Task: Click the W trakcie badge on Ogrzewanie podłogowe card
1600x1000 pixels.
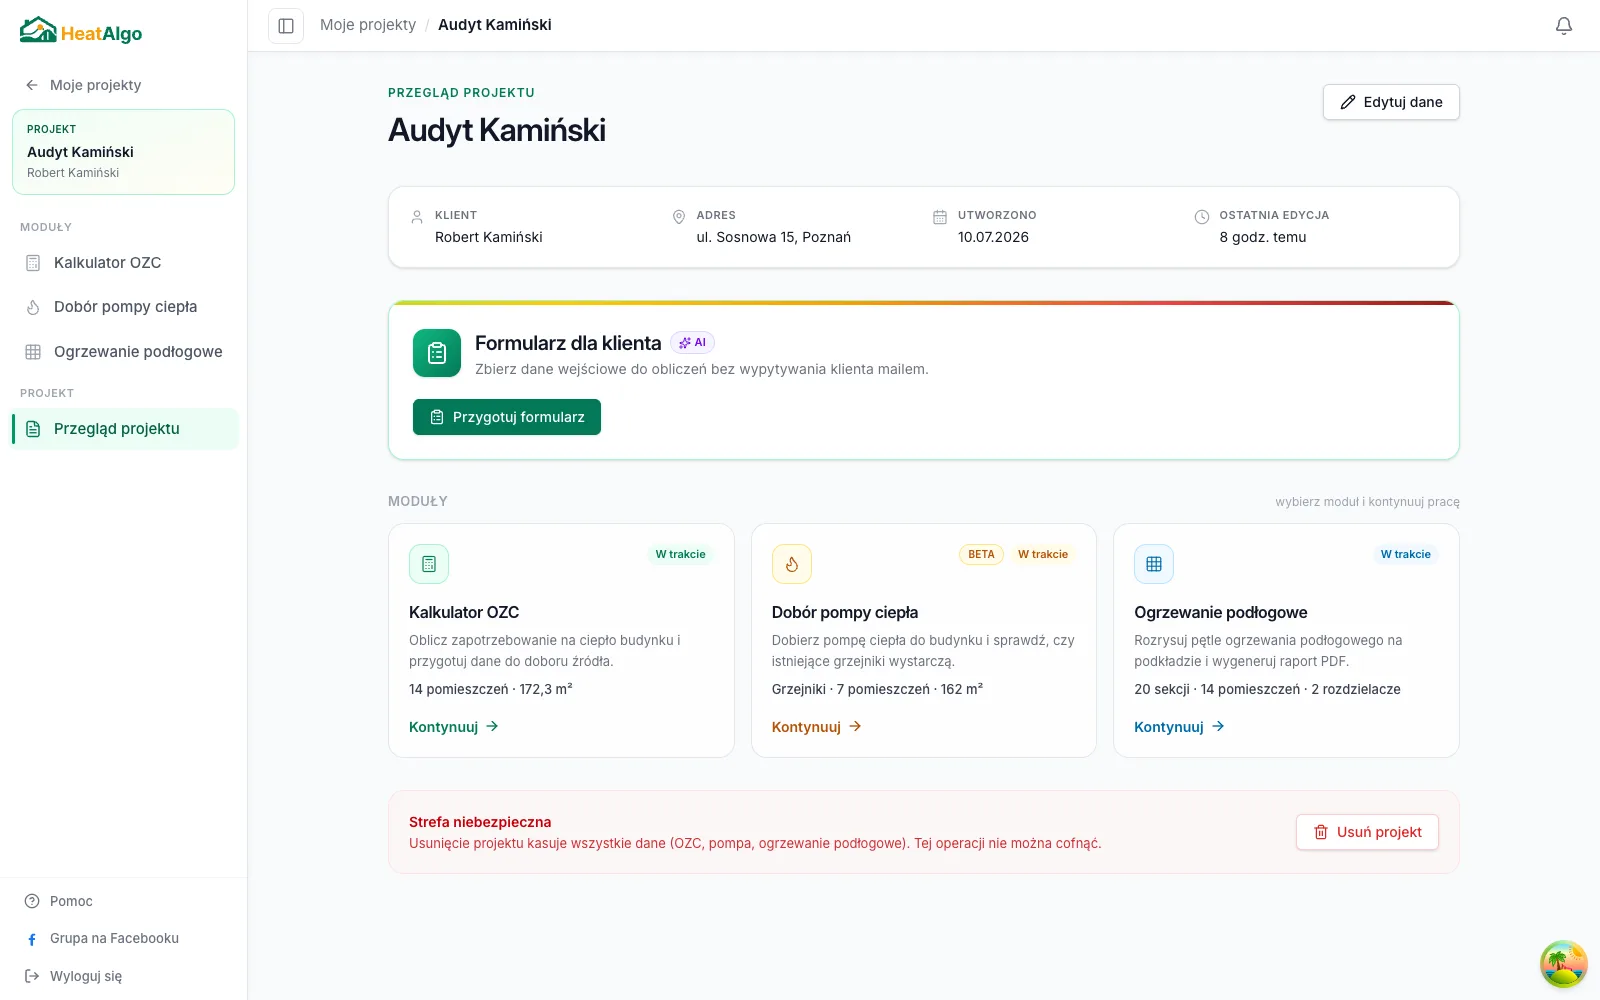Action: [1405, 554]
